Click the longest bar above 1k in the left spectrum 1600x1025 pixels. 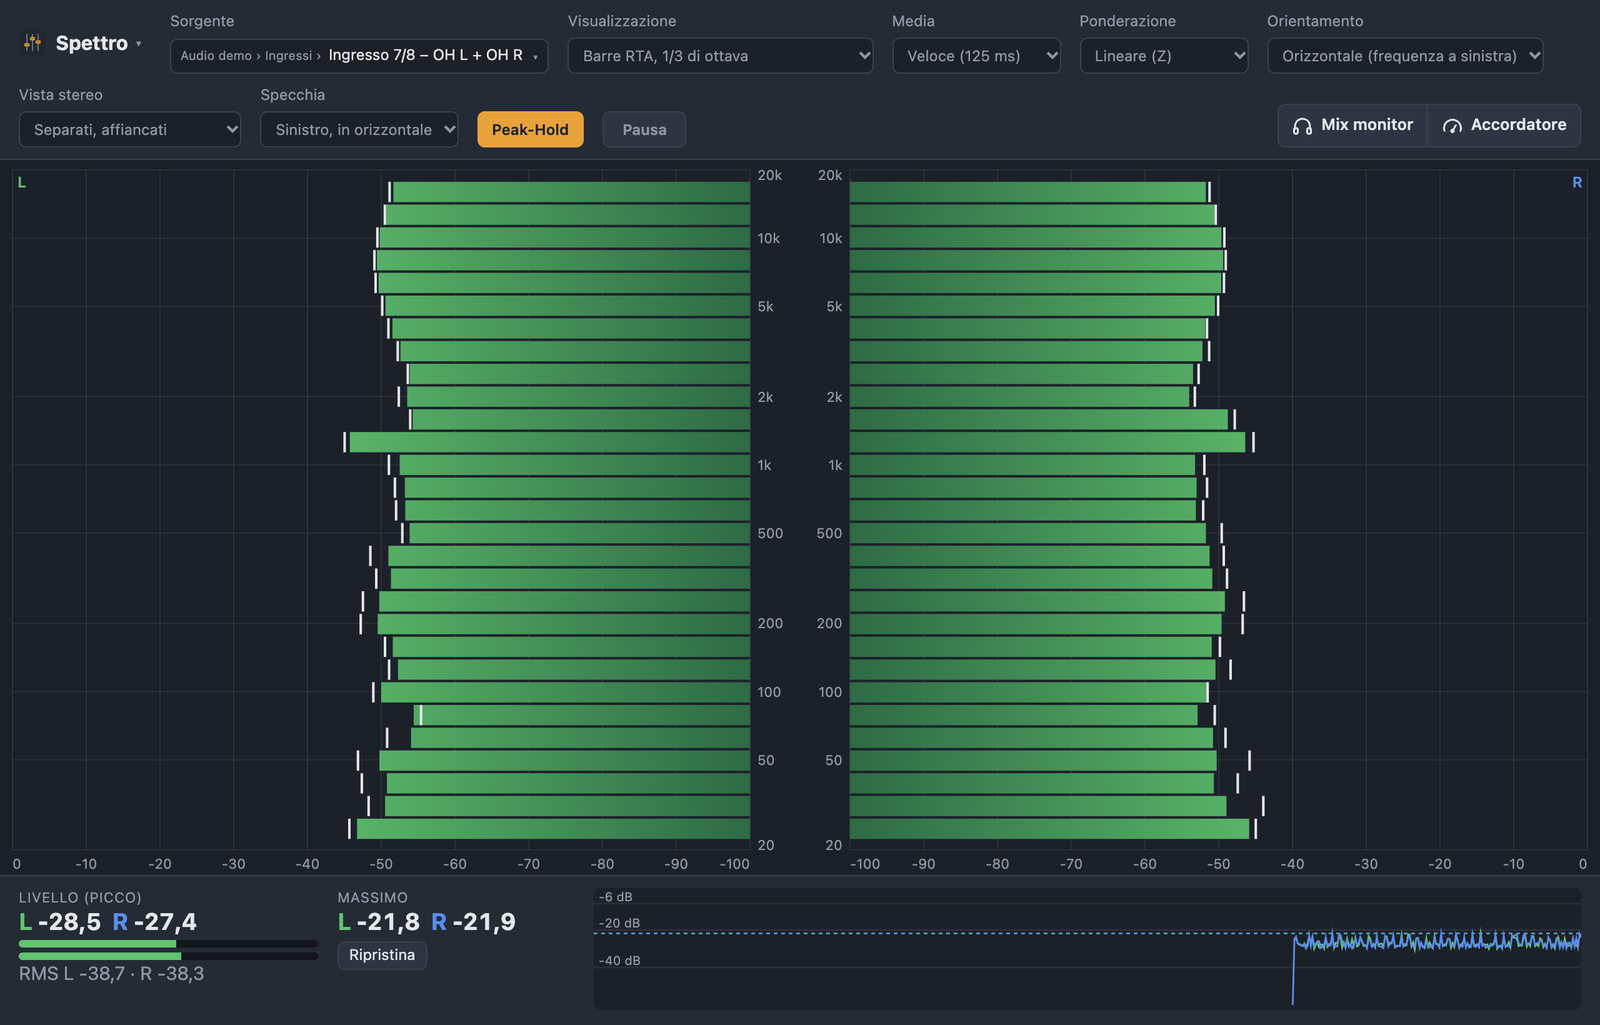pos(549,442)
